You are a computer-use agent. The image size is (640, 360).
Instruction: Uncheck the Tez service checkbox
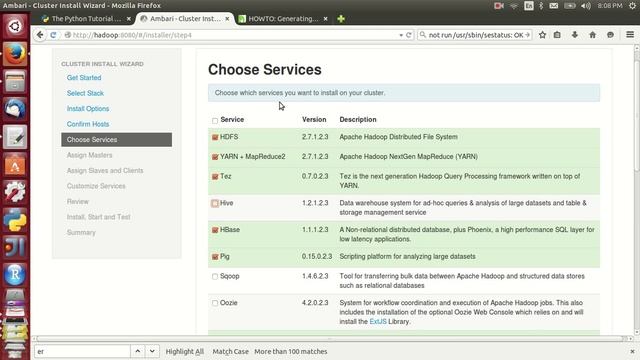[215, 177]
